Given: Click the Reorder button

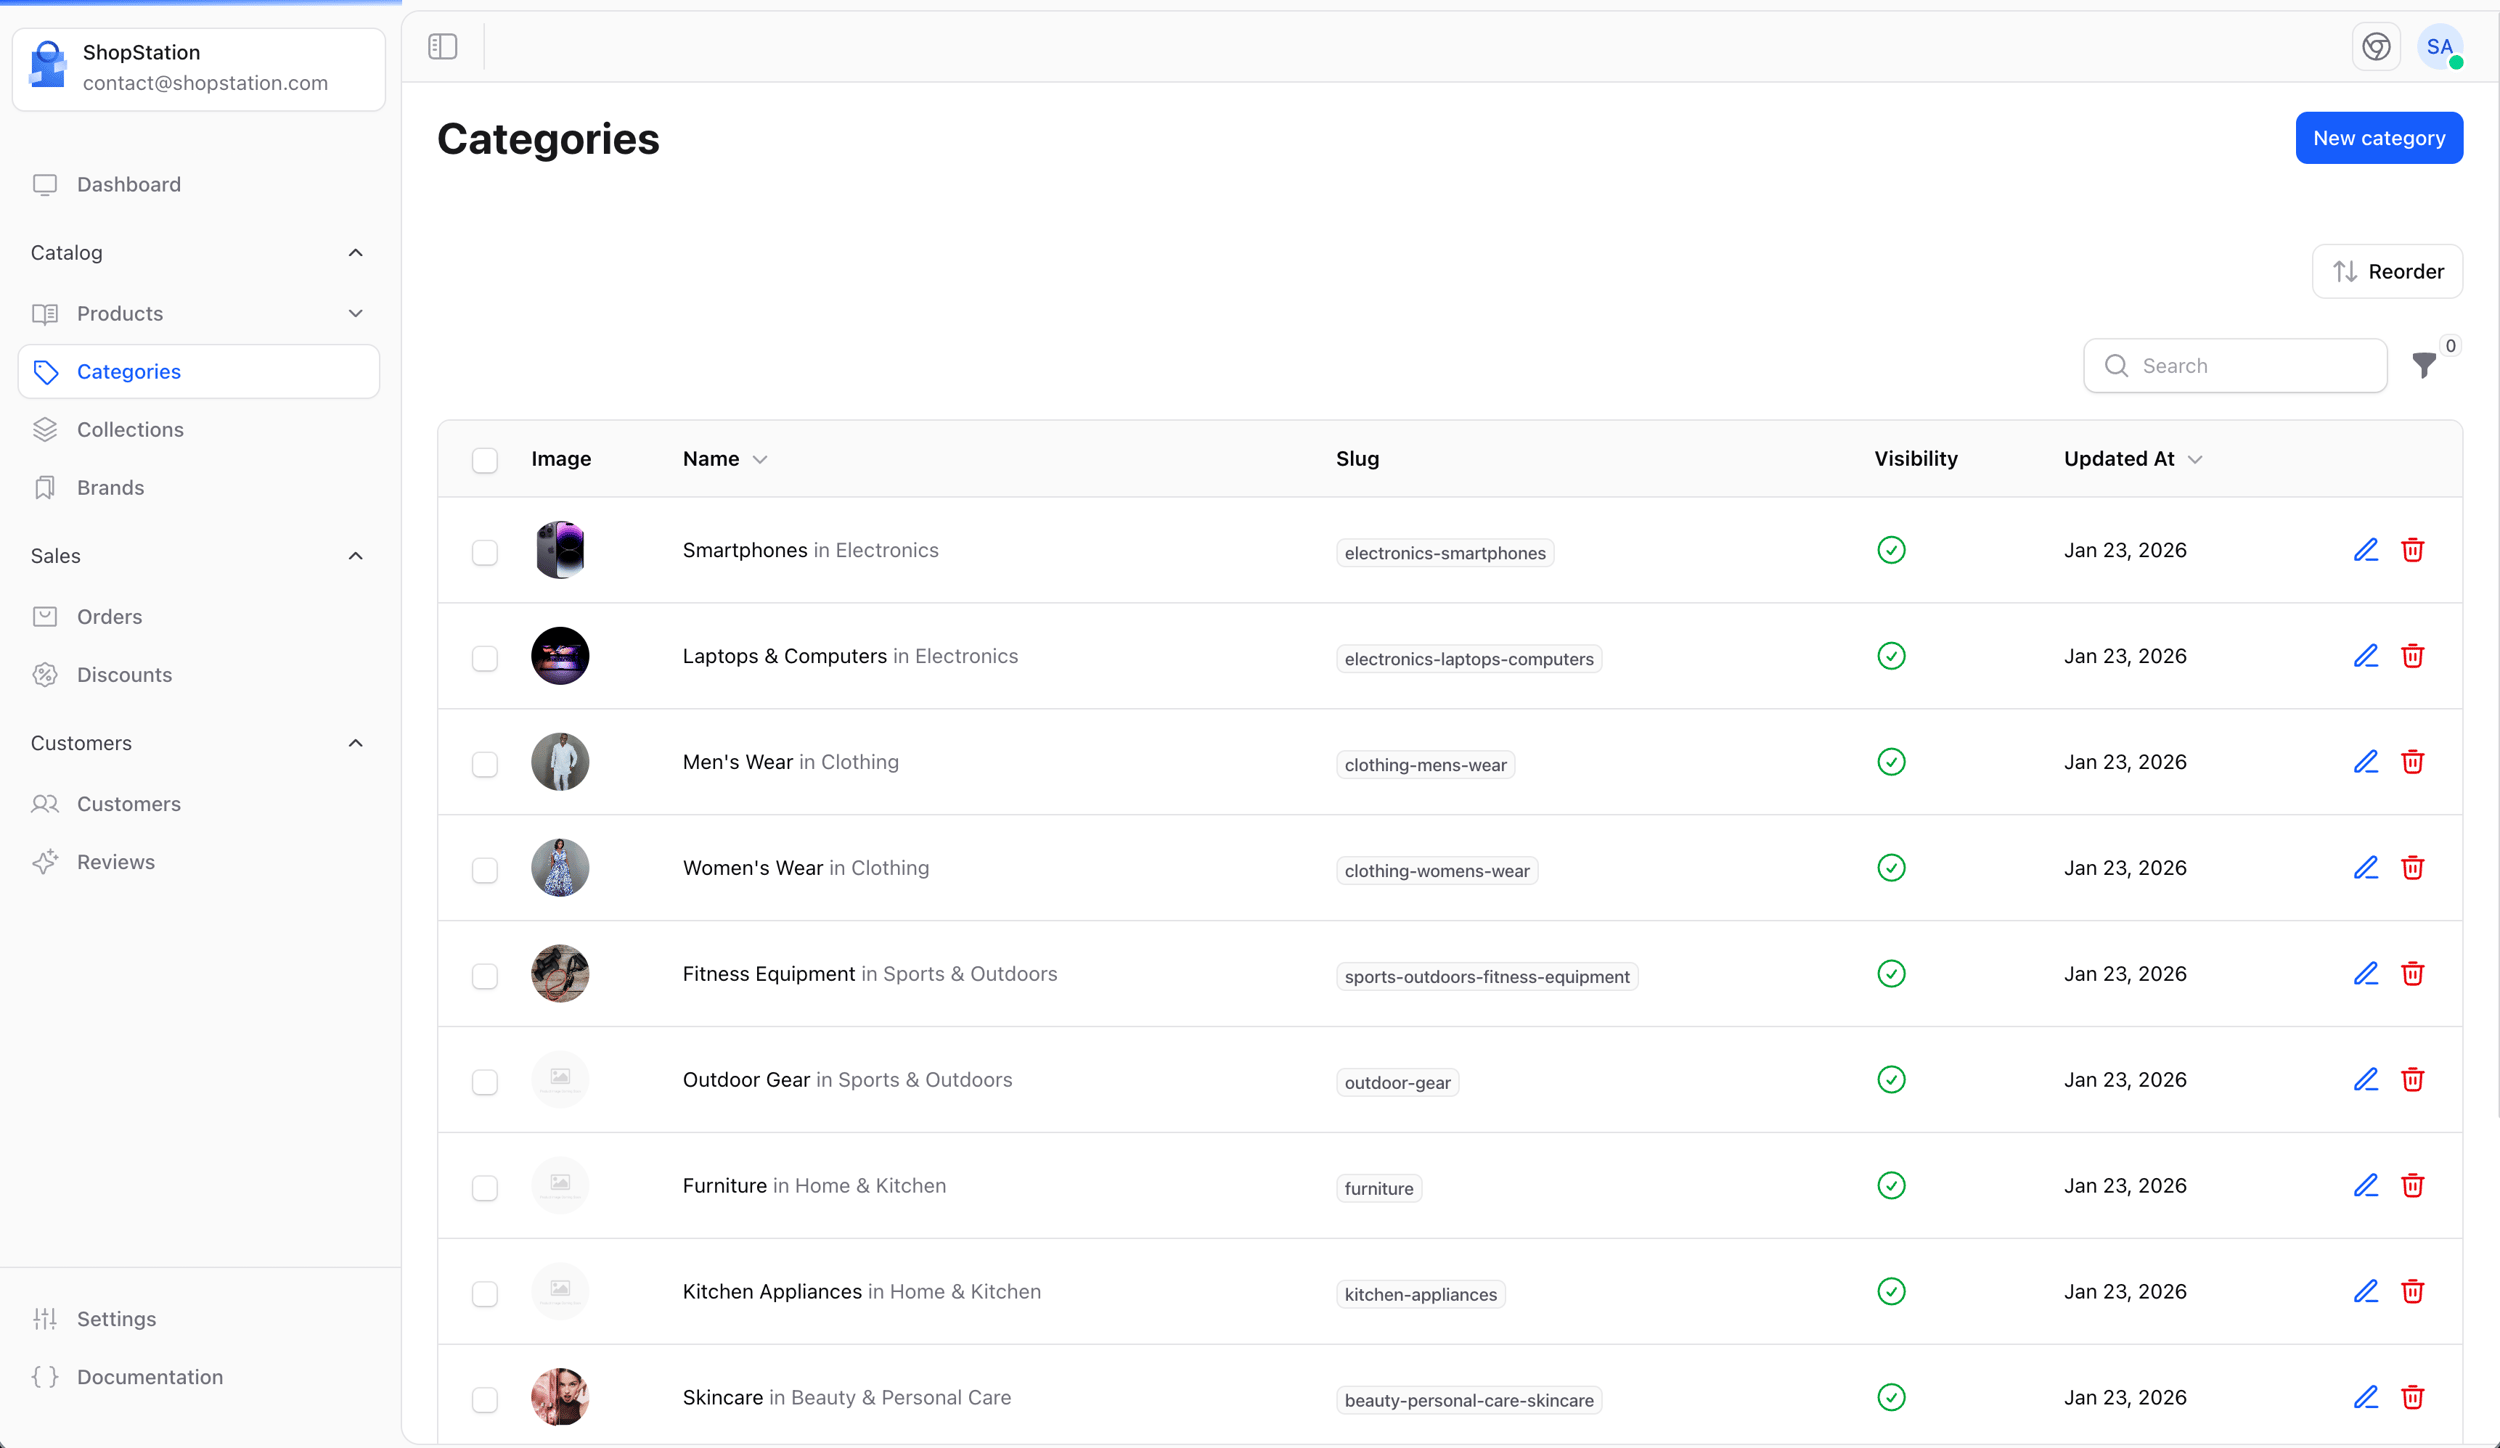Looking at the screenshot, I should pos(2387,272).
